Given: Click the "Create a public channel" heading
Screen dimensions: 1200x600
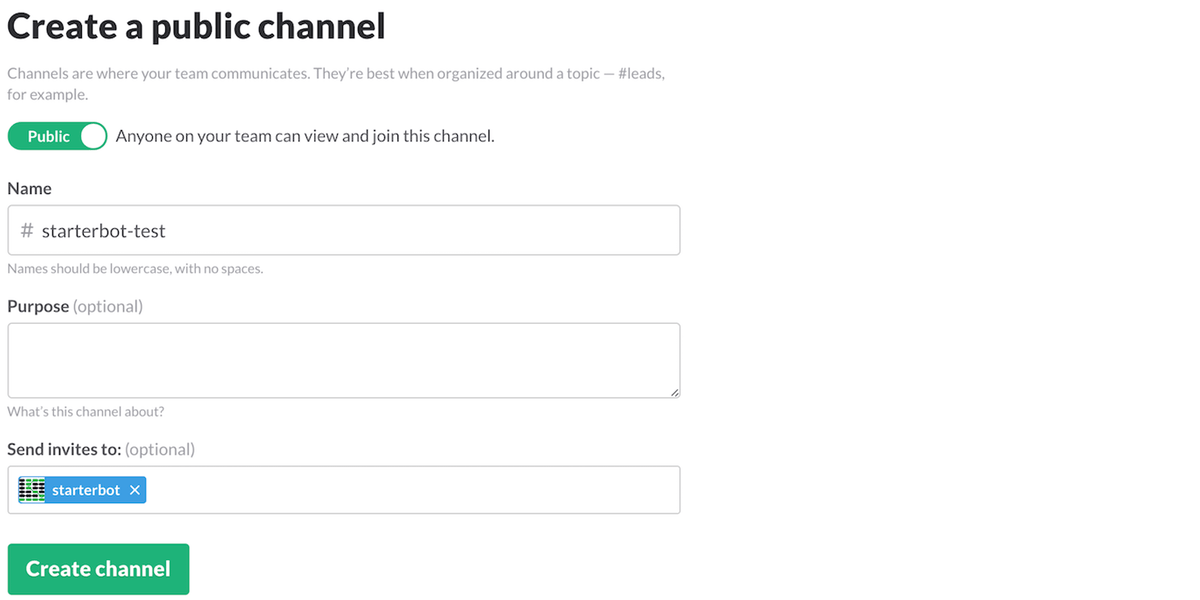Looking at the screenshot, I should 196,26.
